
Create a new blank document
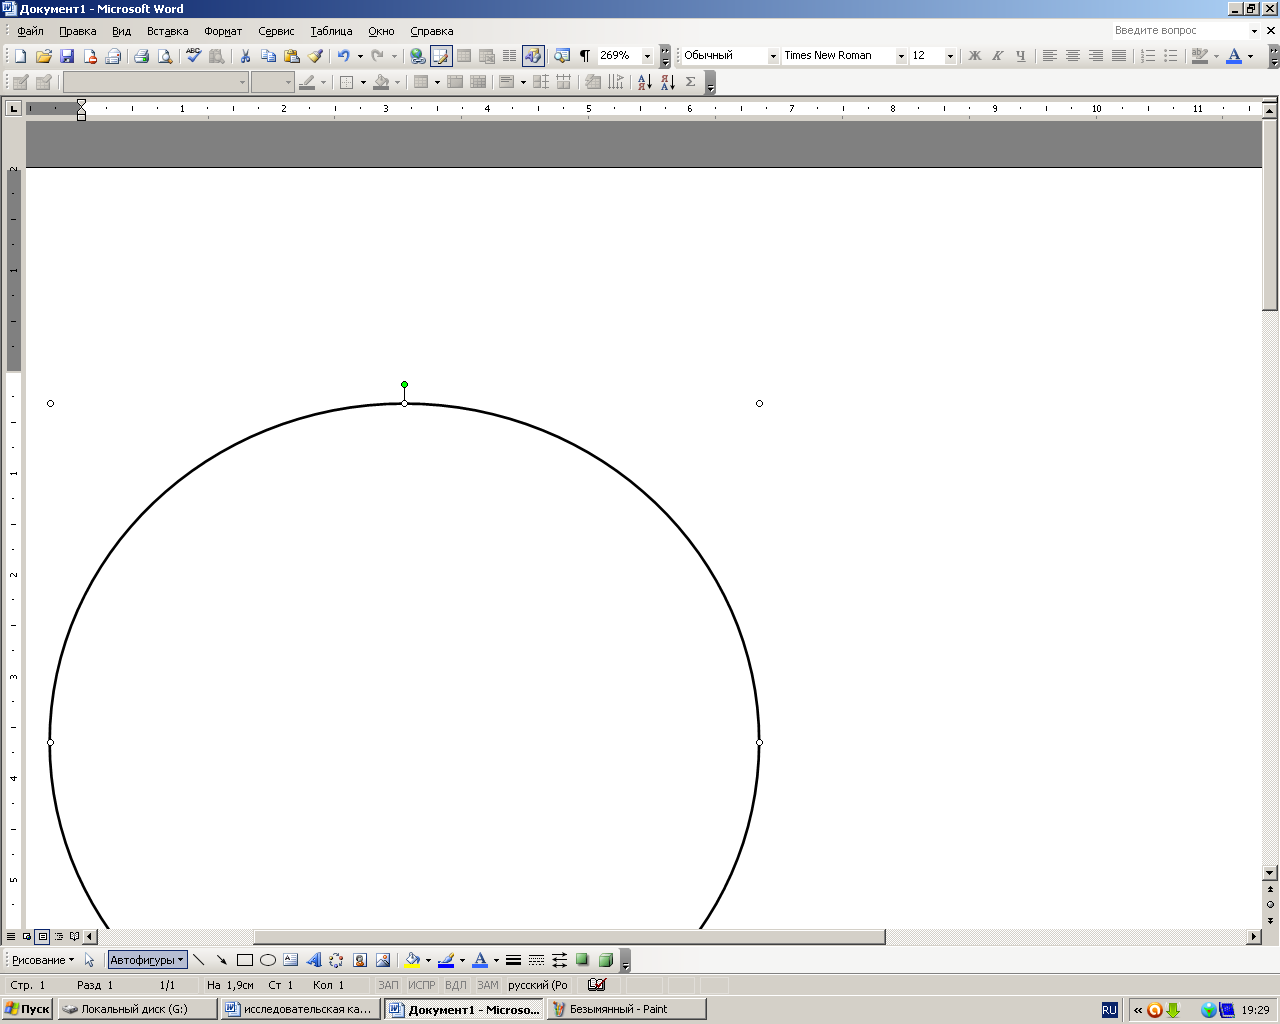tap(20, 56)
